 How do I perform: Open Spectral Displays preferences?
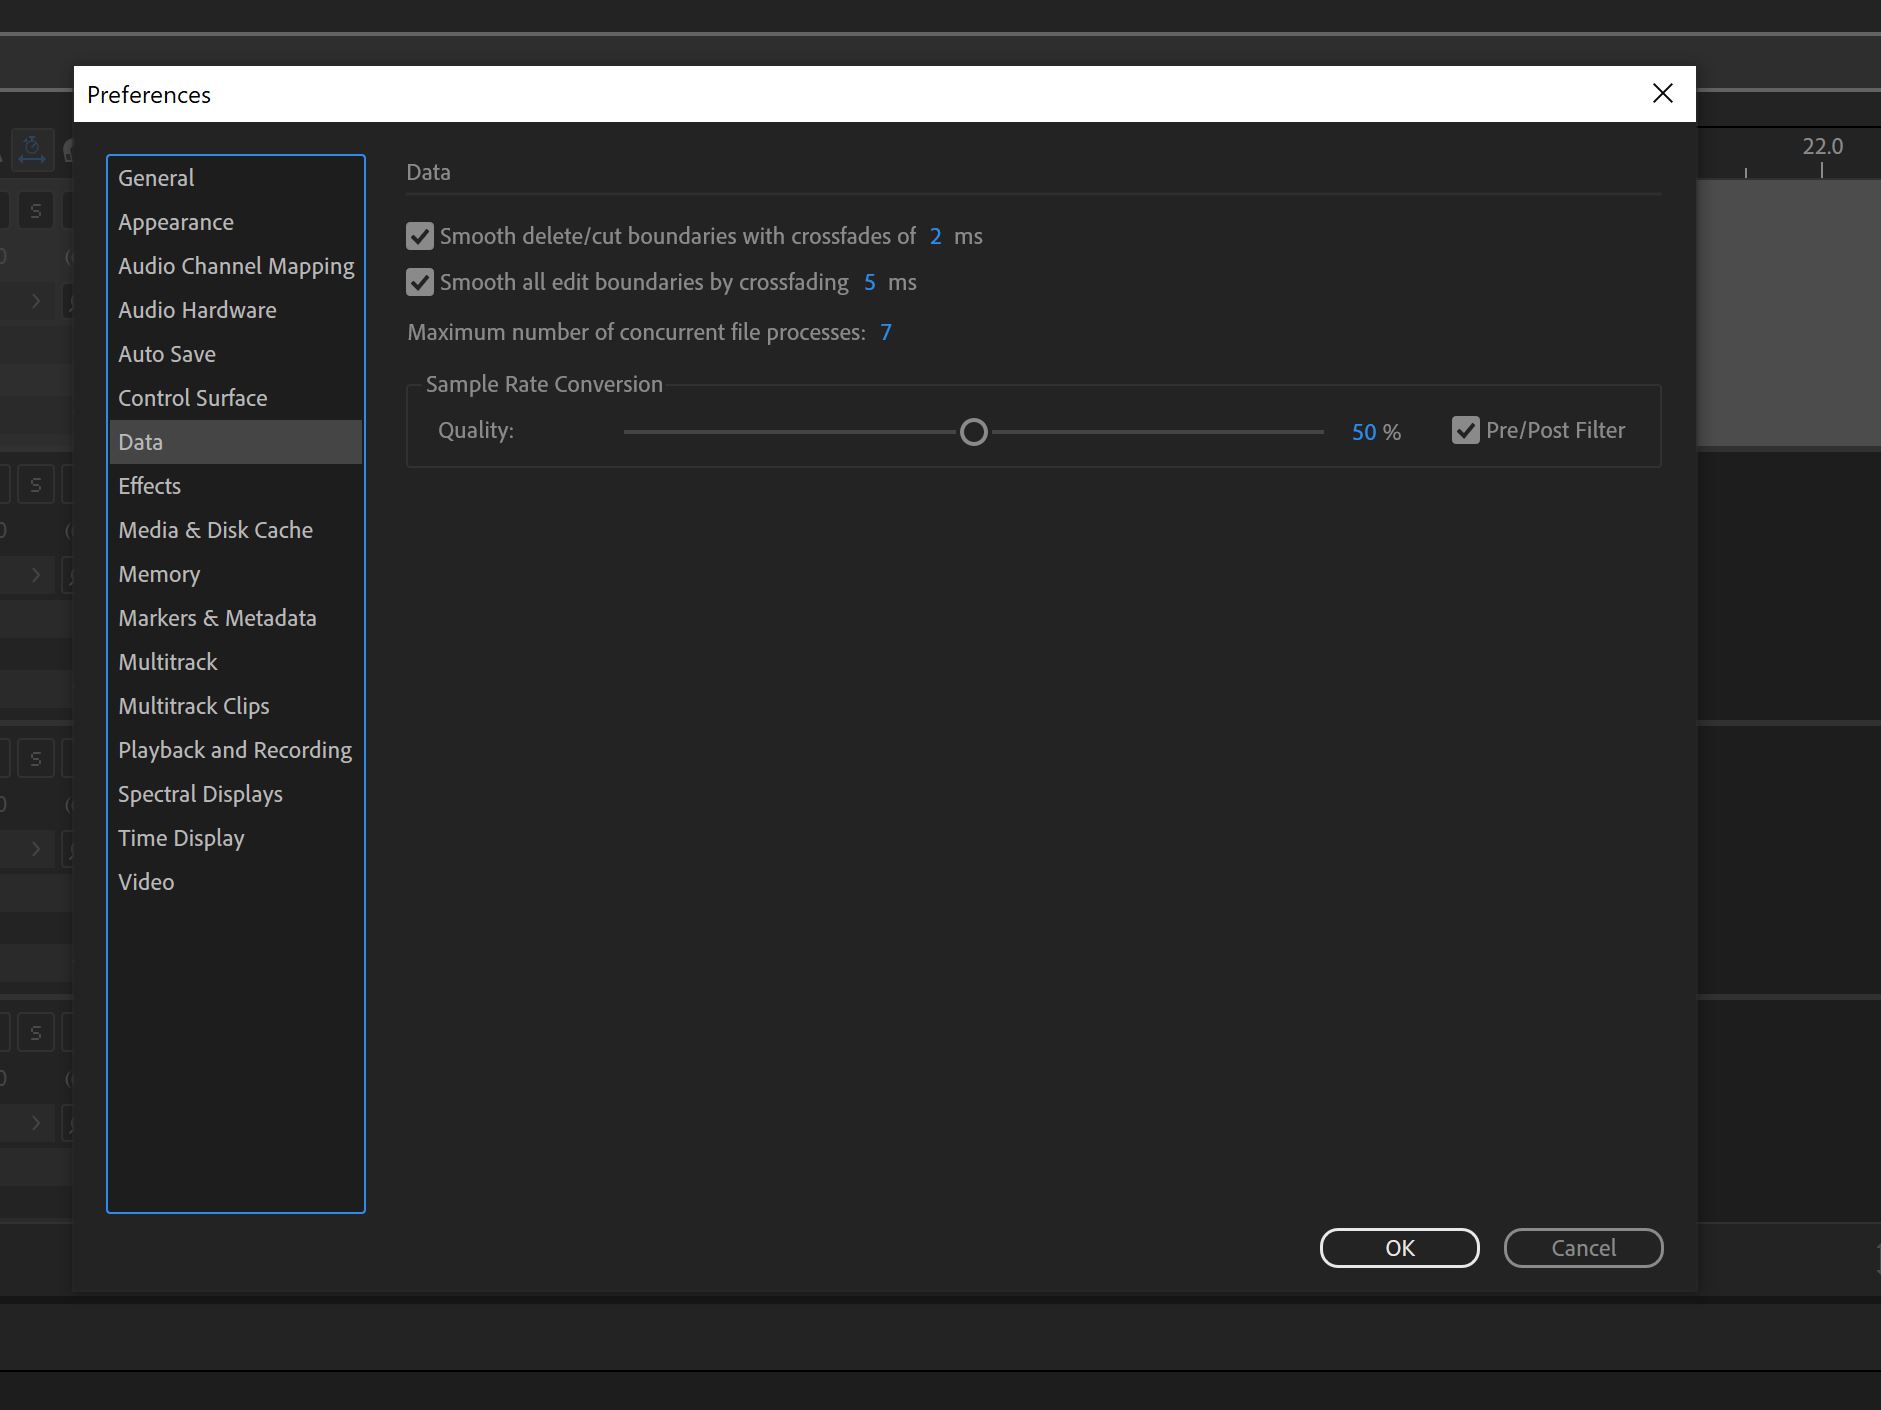pos(200,793)
